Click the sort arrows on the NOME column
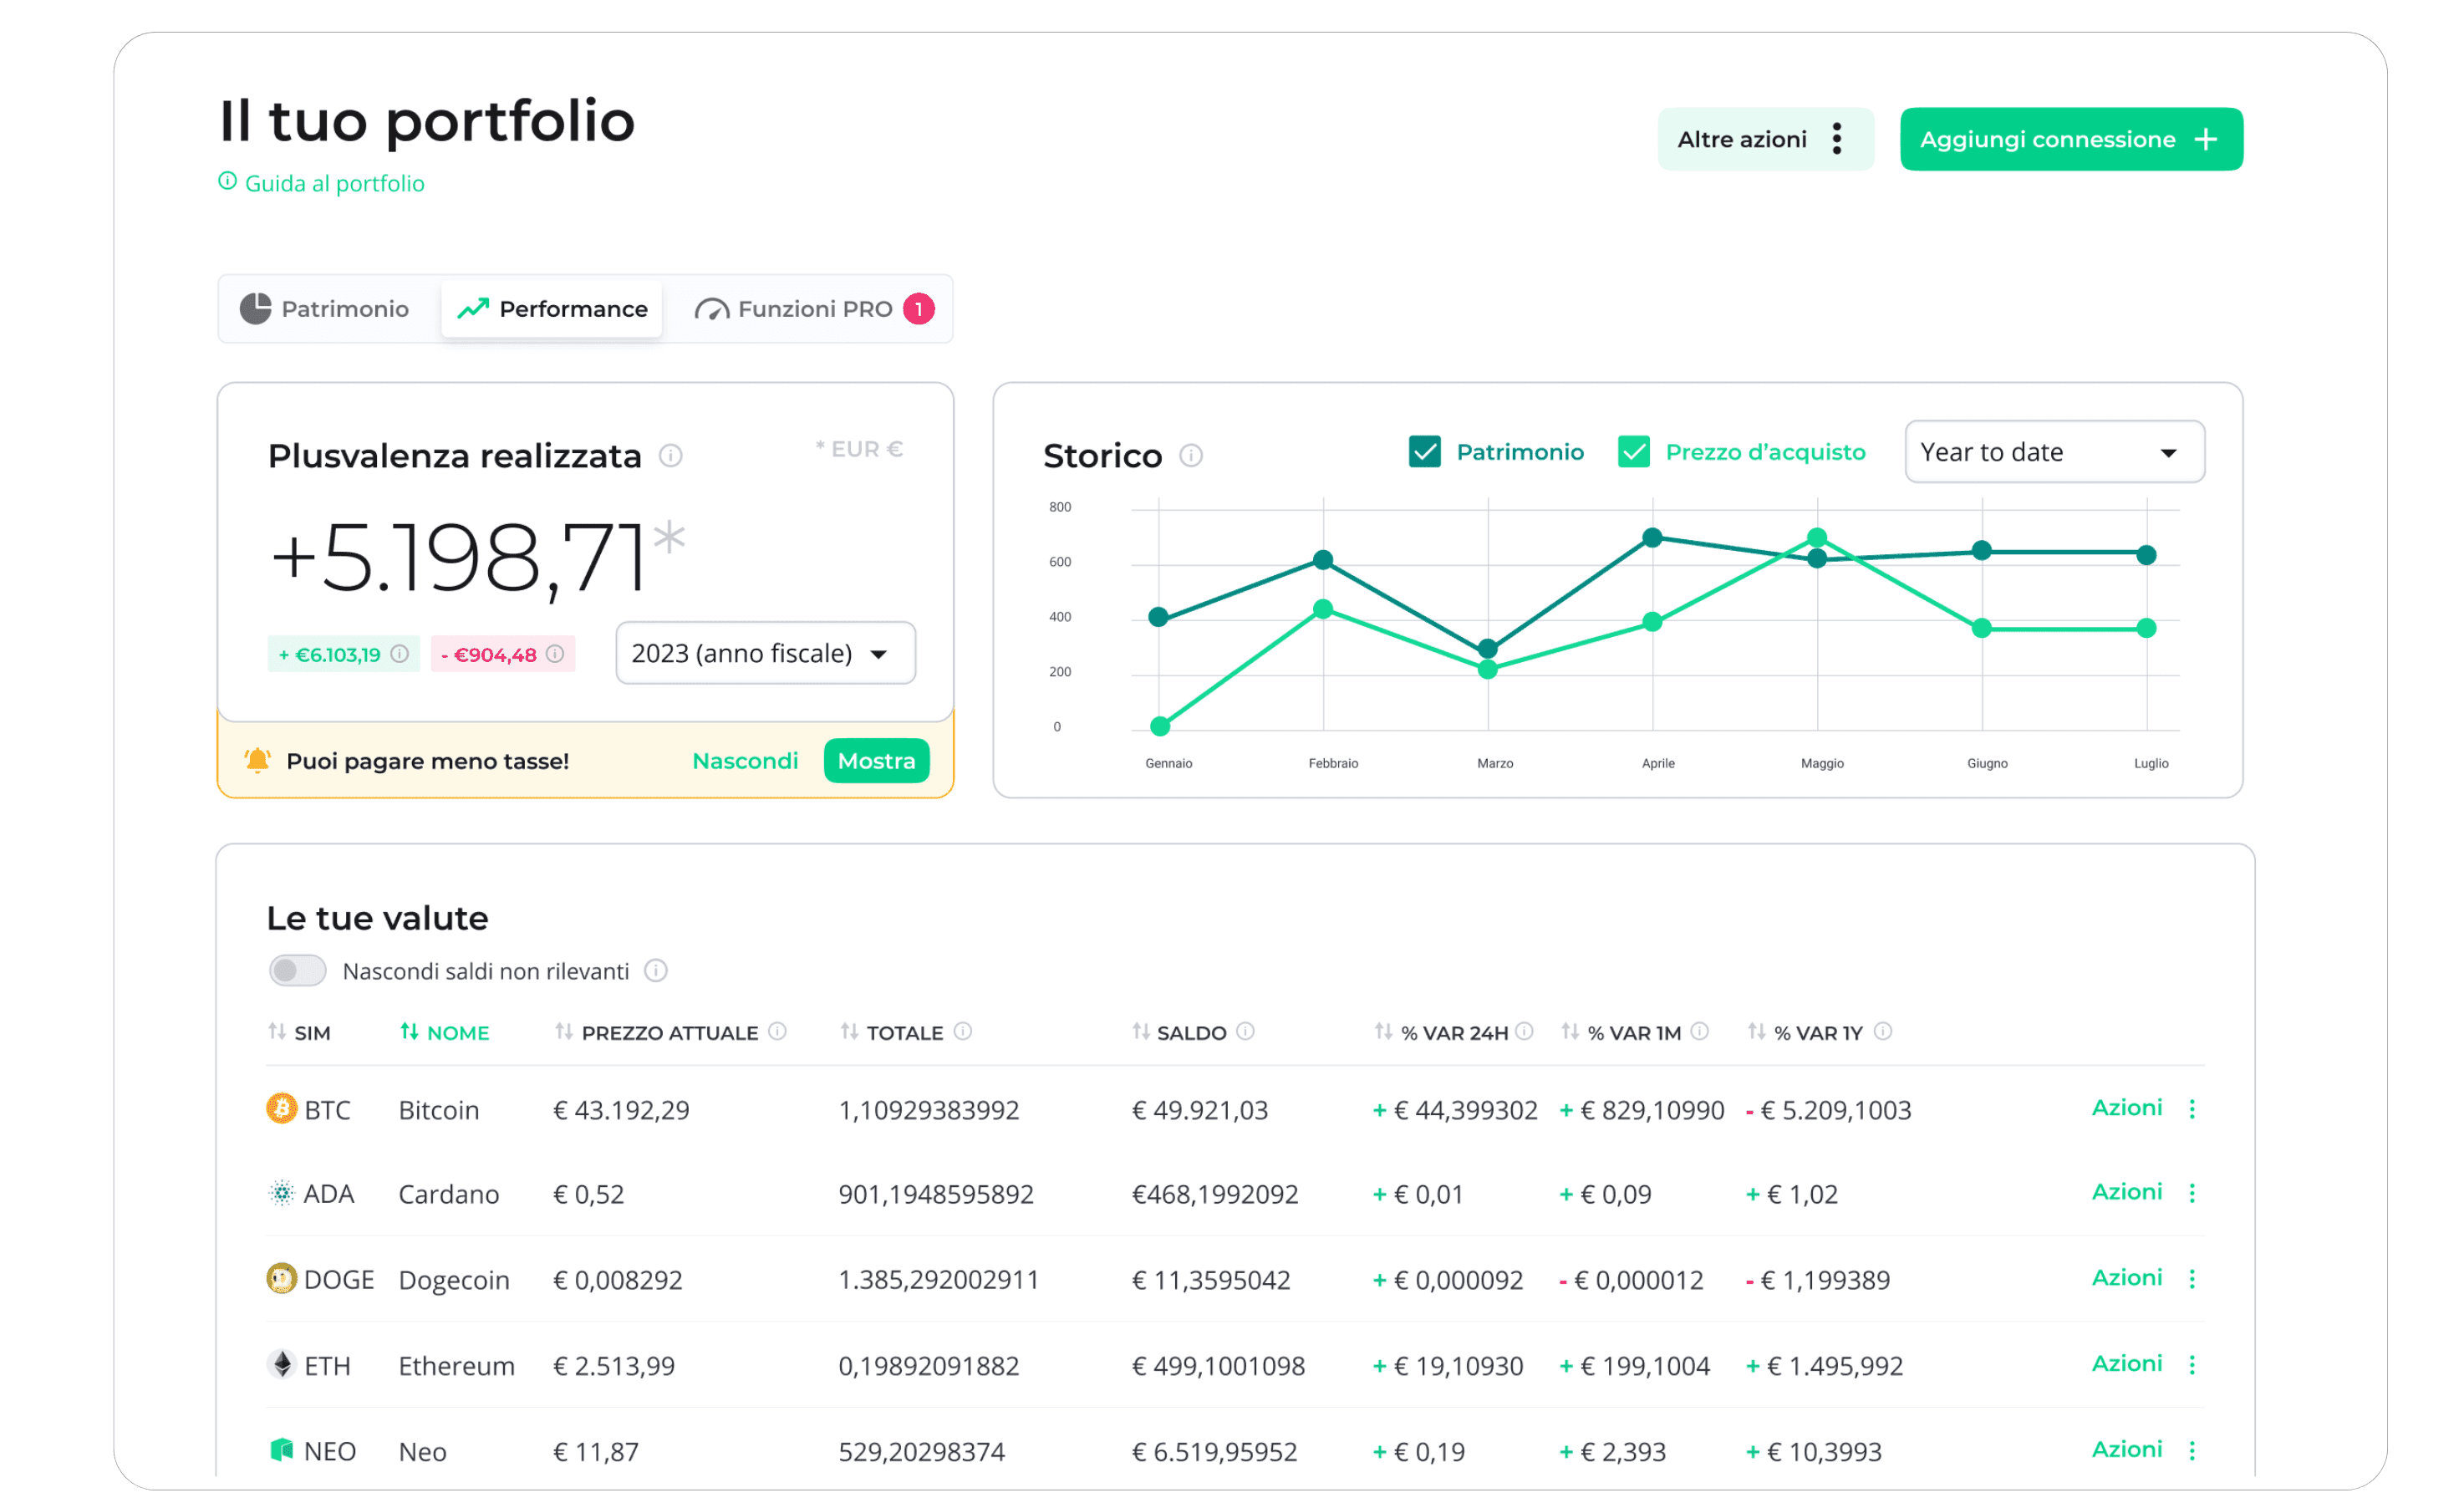This screenshot has width=2464, height=1508. (x=410, y=1032)
